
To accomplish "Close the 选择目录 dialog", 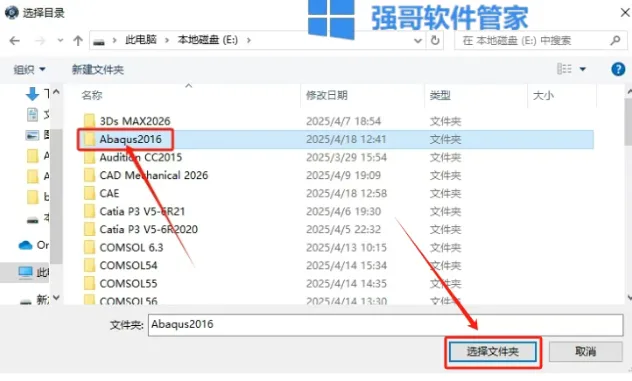I will (x=624, y=12).
